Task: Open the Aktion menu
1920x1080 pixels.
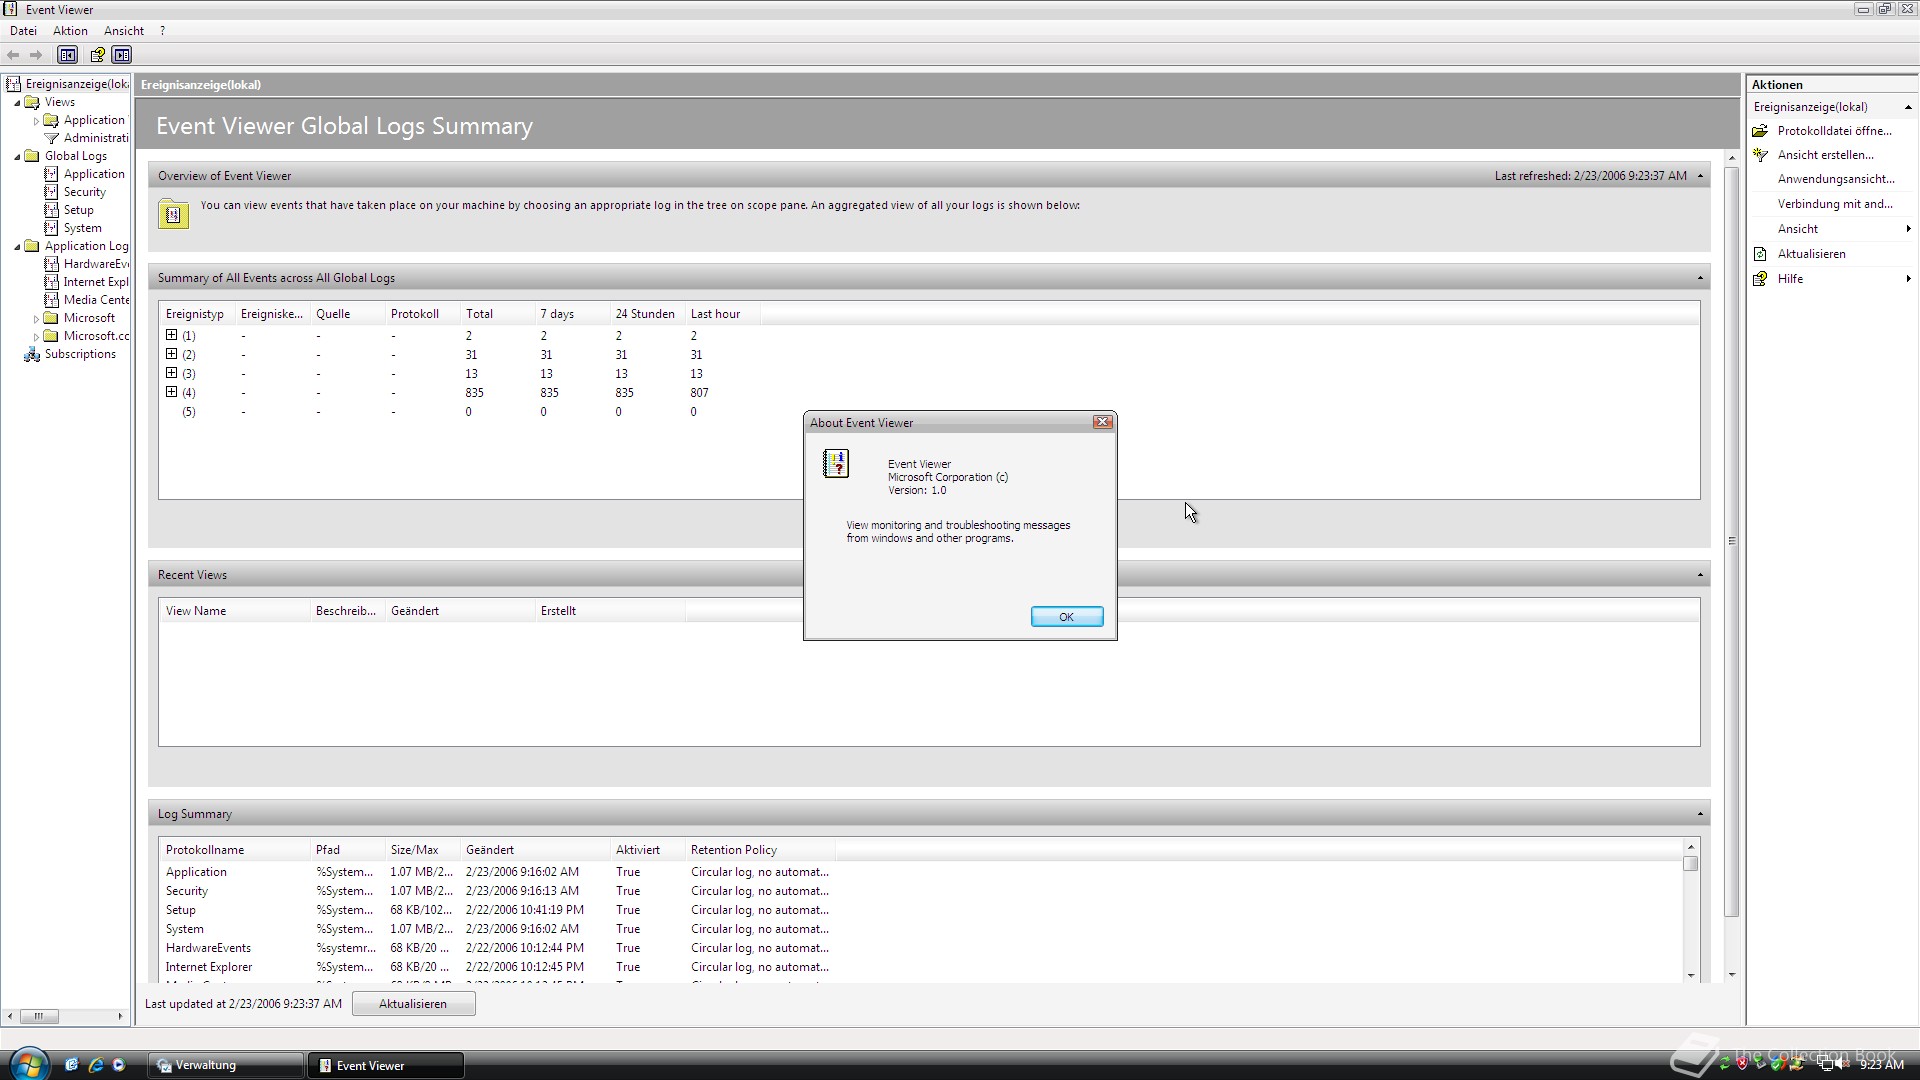Action: [x=70, y=31]
